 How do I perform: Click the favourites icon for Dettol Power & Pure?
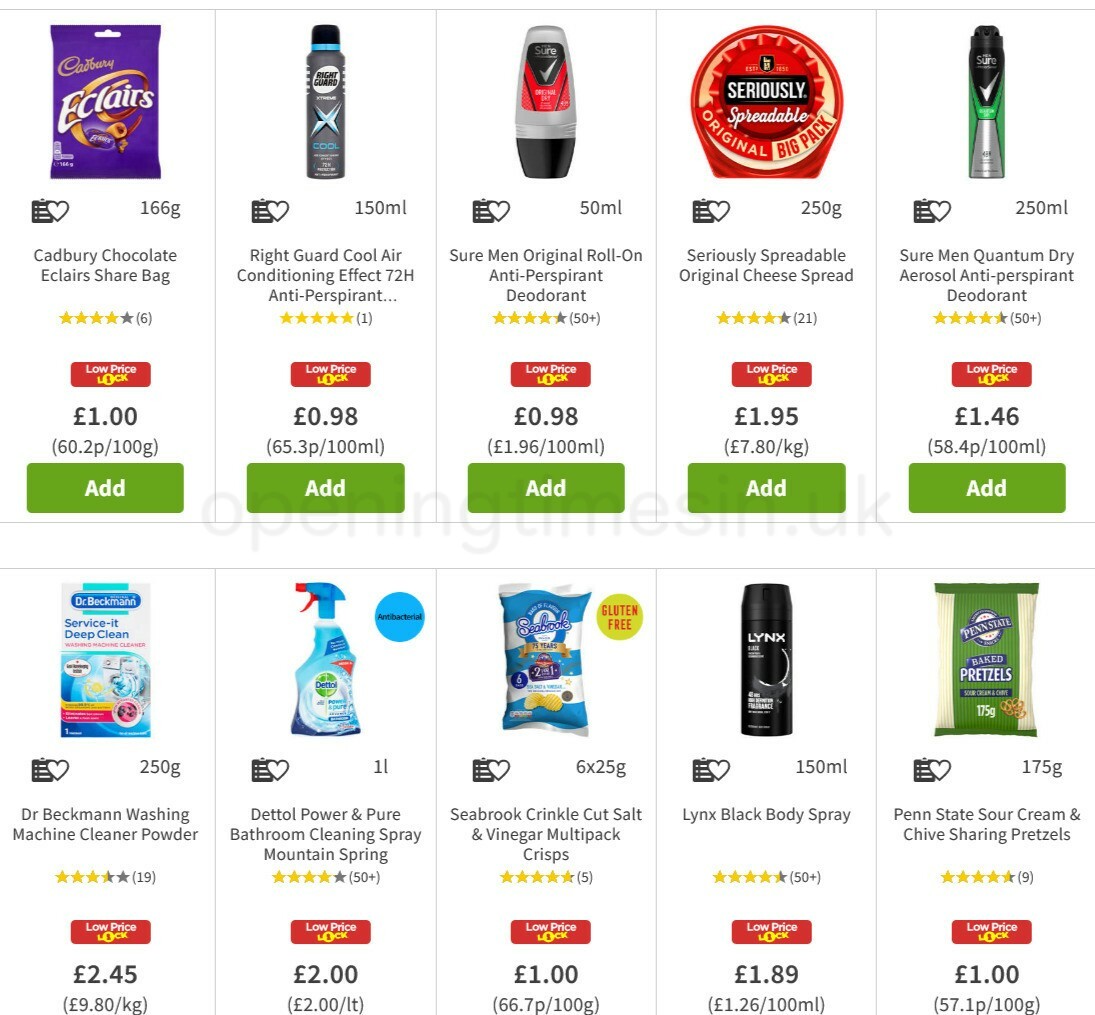tap(268, 768)
